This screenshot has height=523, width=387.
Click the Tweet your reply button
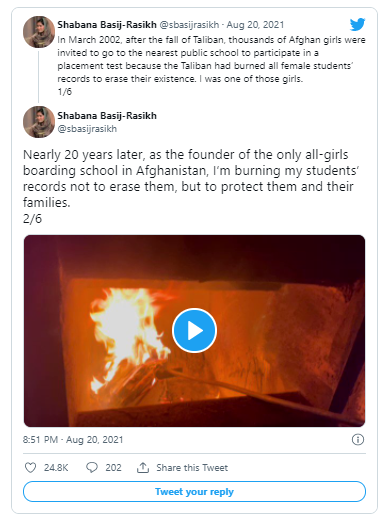click(195, 492)
